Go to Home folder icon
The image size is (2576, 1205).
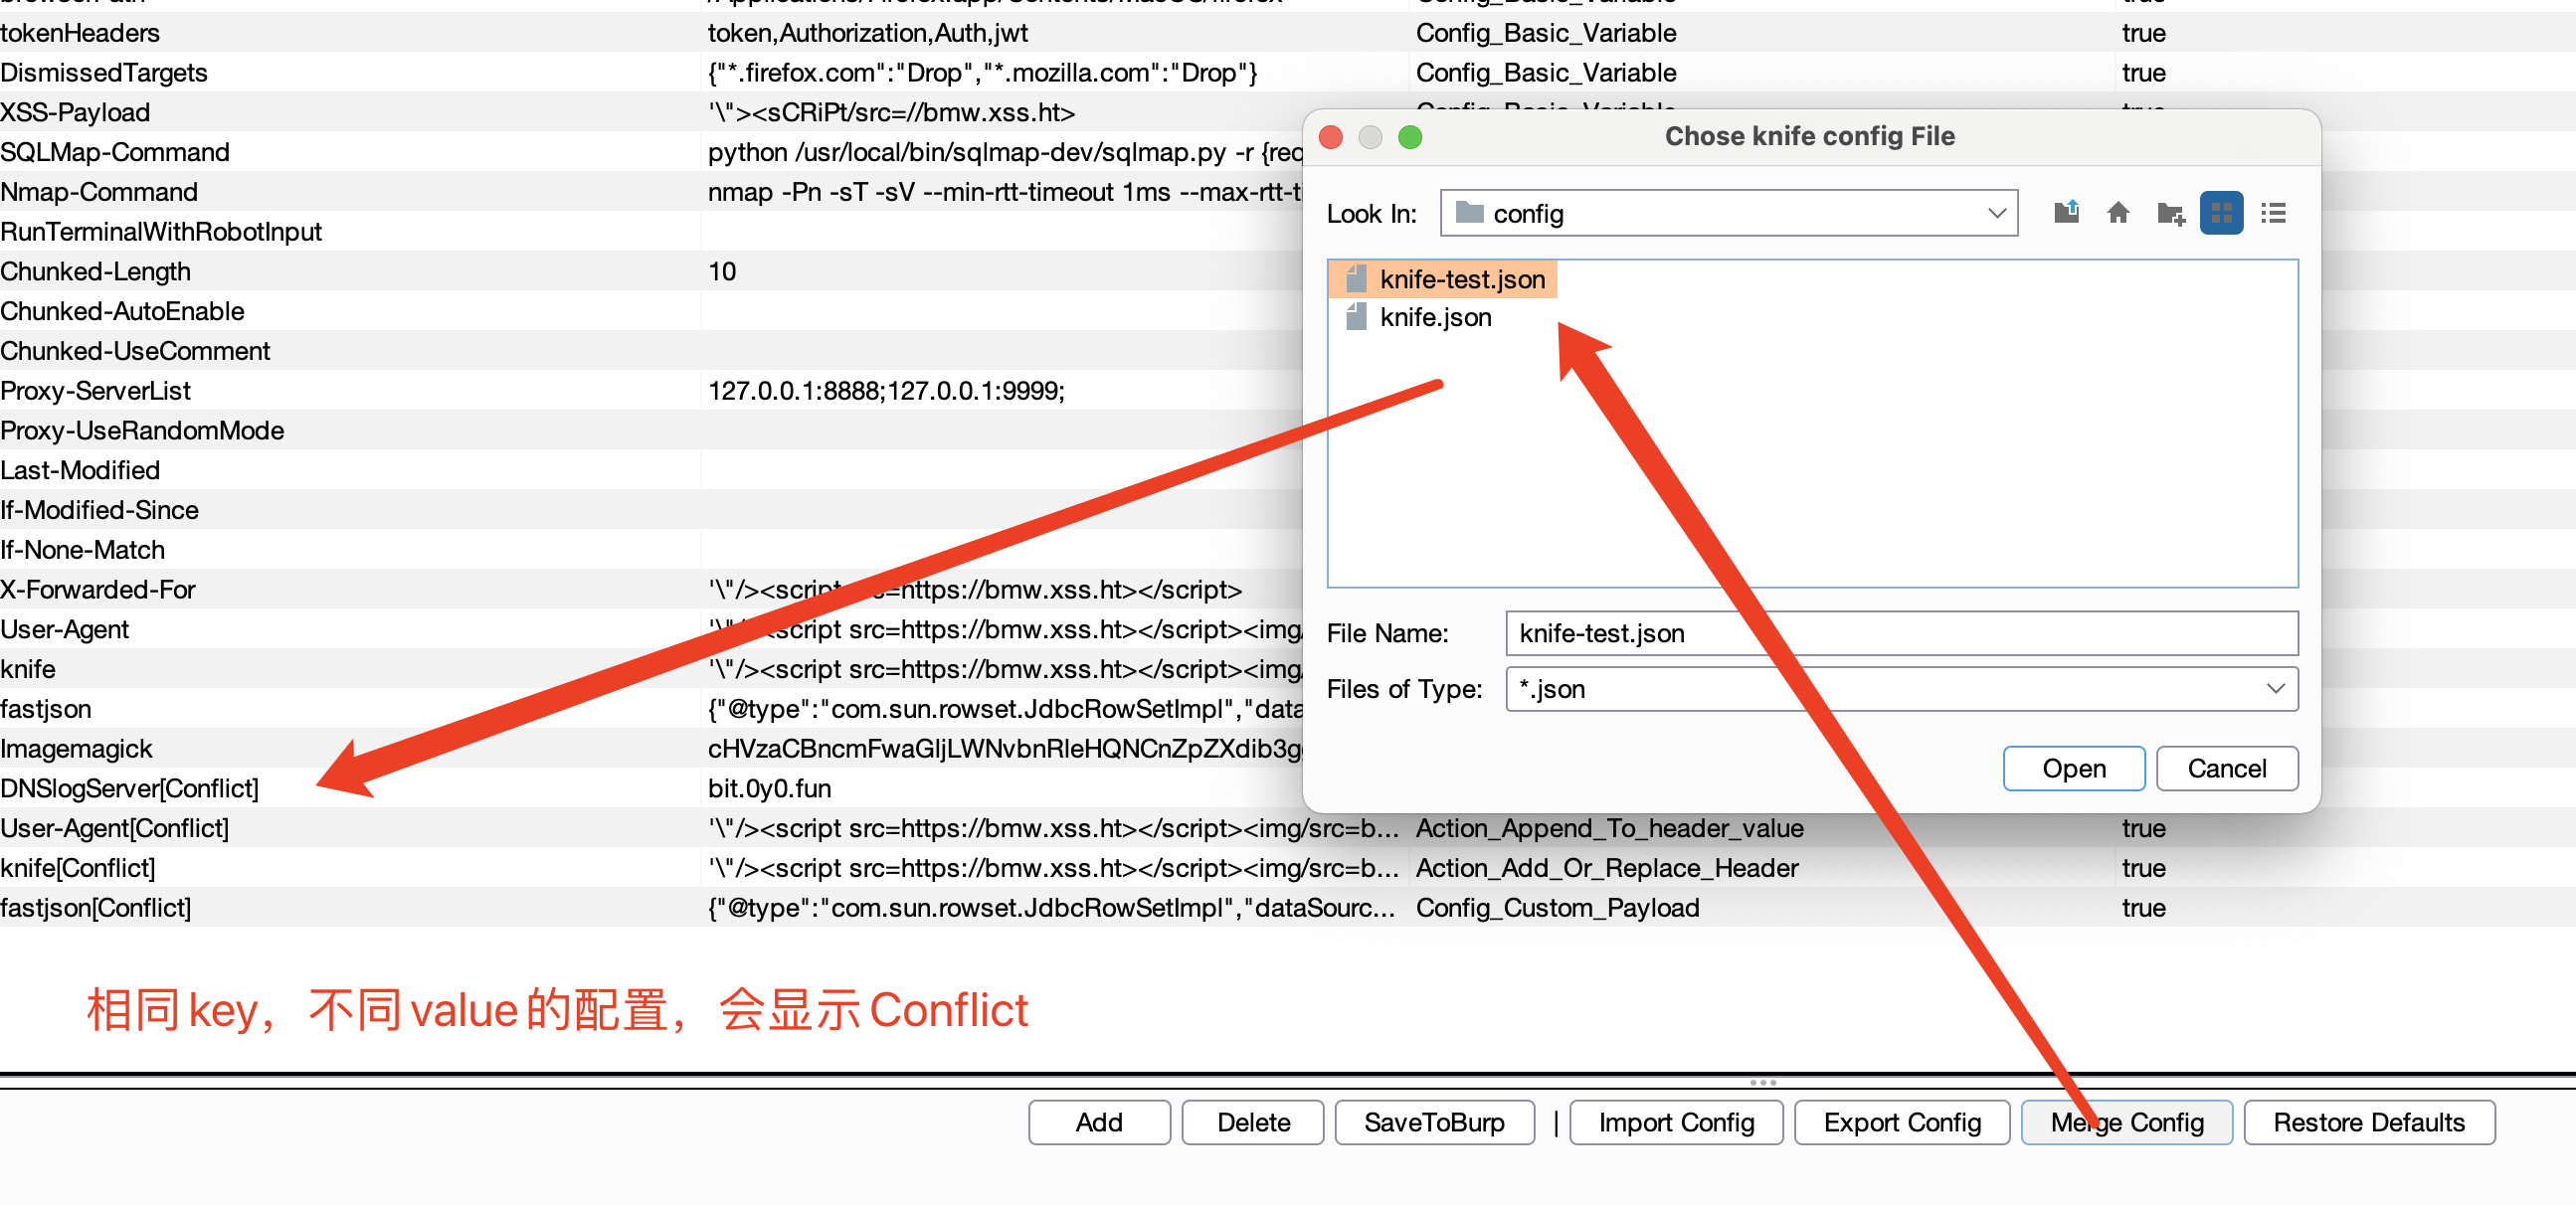(2117, 213)
